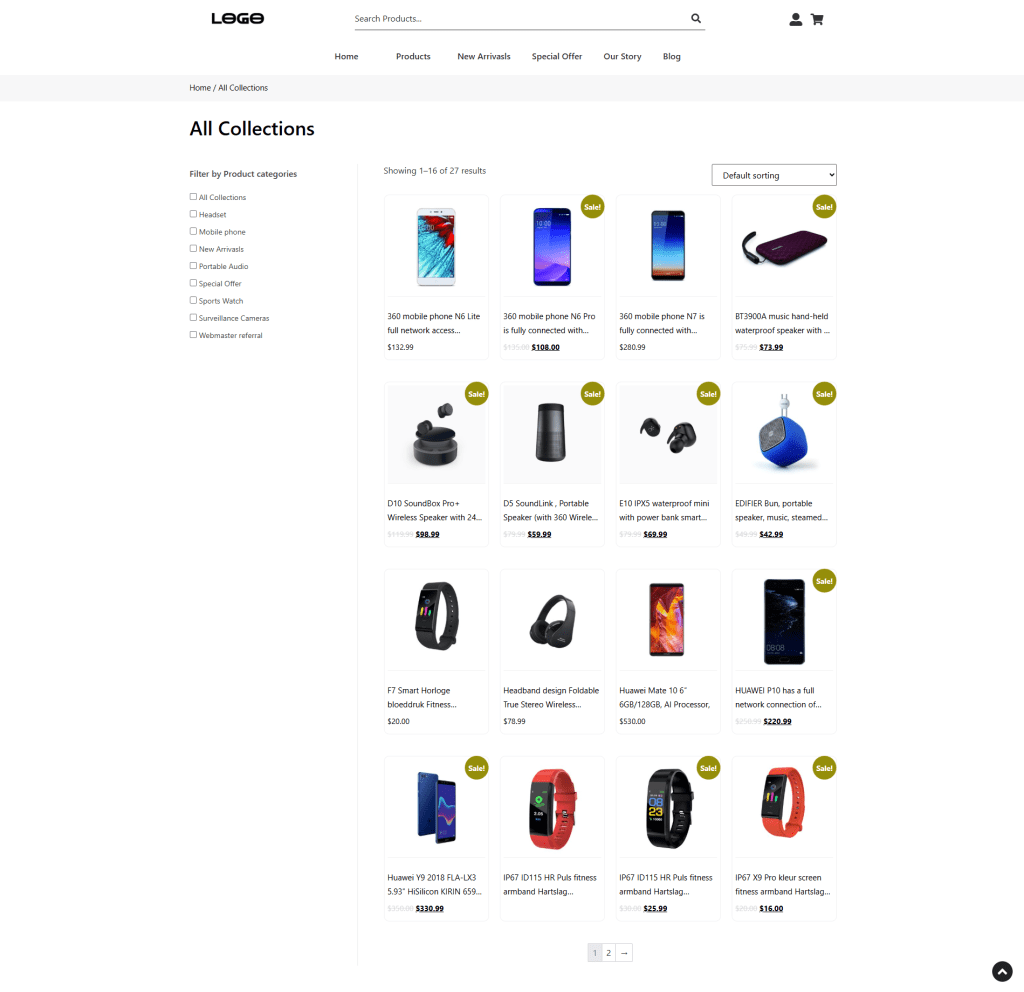The height and width of the screenshot is (992, 1024).
Task: Open the EDIFIER Bun speaker thumbnail
Action: [x=784, y=433]
